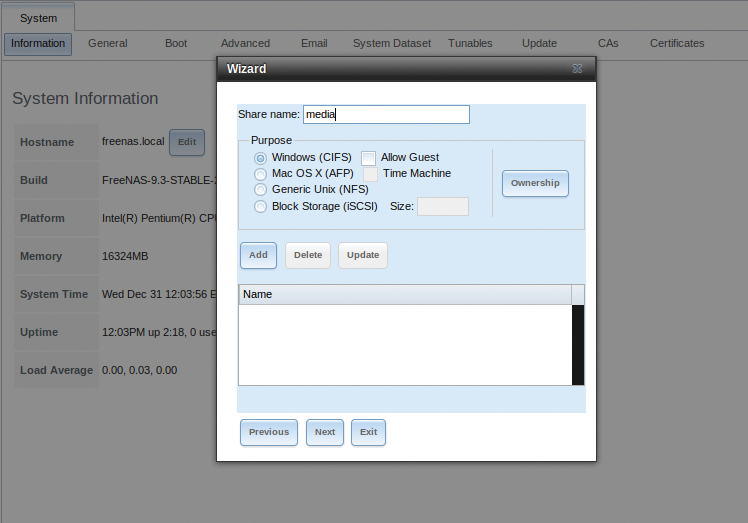Open the General sub-tab
This screenshot has width=748, height=523.
(108, 43)
